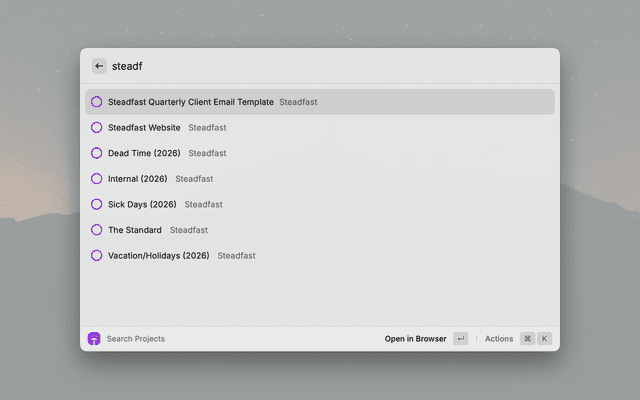Click the K shortcut key badge
Image resolution: width=640 pixels, height=400 pixels.
coord(545,339)
